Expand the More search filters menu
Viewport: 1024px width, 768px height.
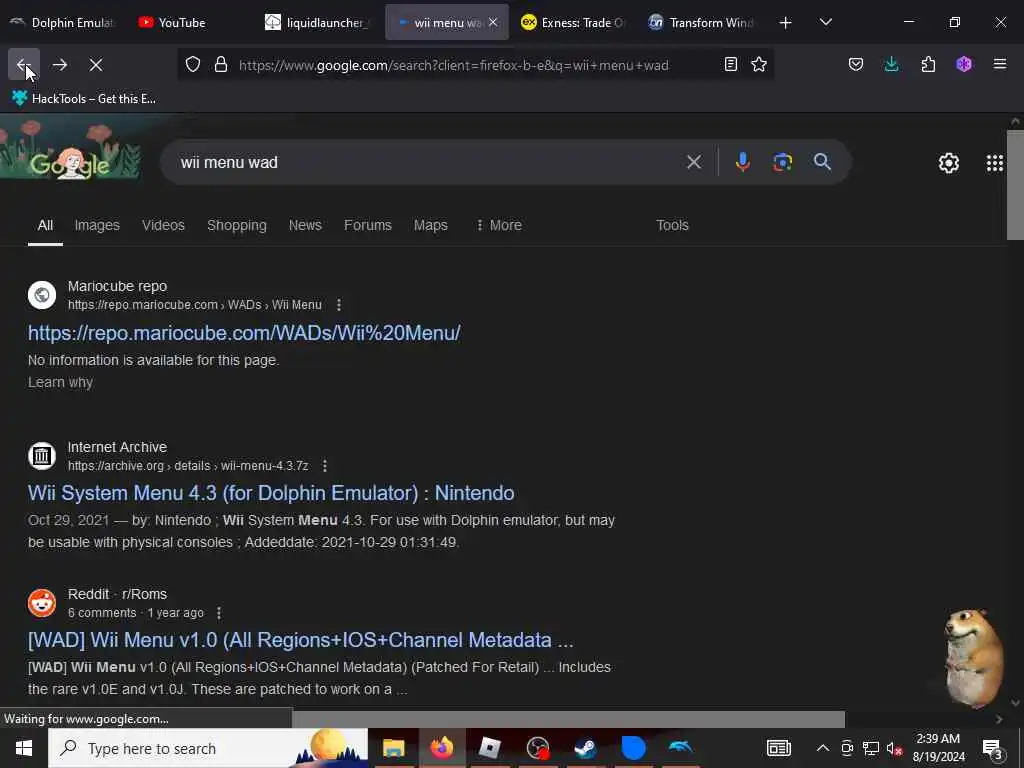point(499,225)
